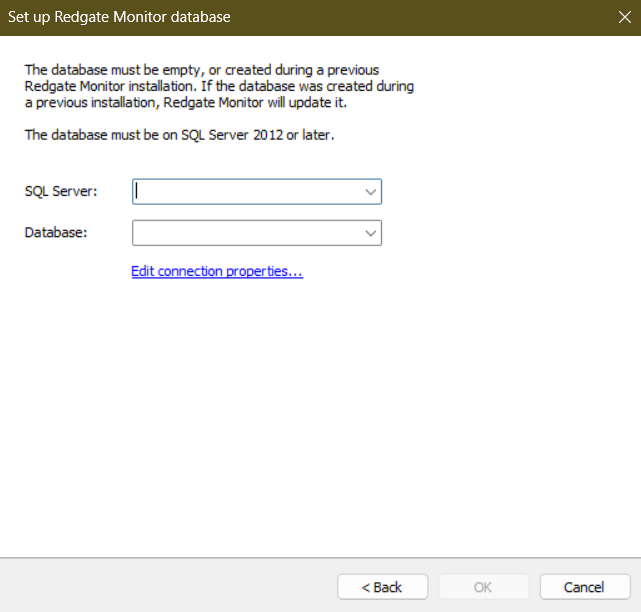Click inside the Database text field
The width and height of the screenshot is (641, 612).
click(x=245, y=233)
